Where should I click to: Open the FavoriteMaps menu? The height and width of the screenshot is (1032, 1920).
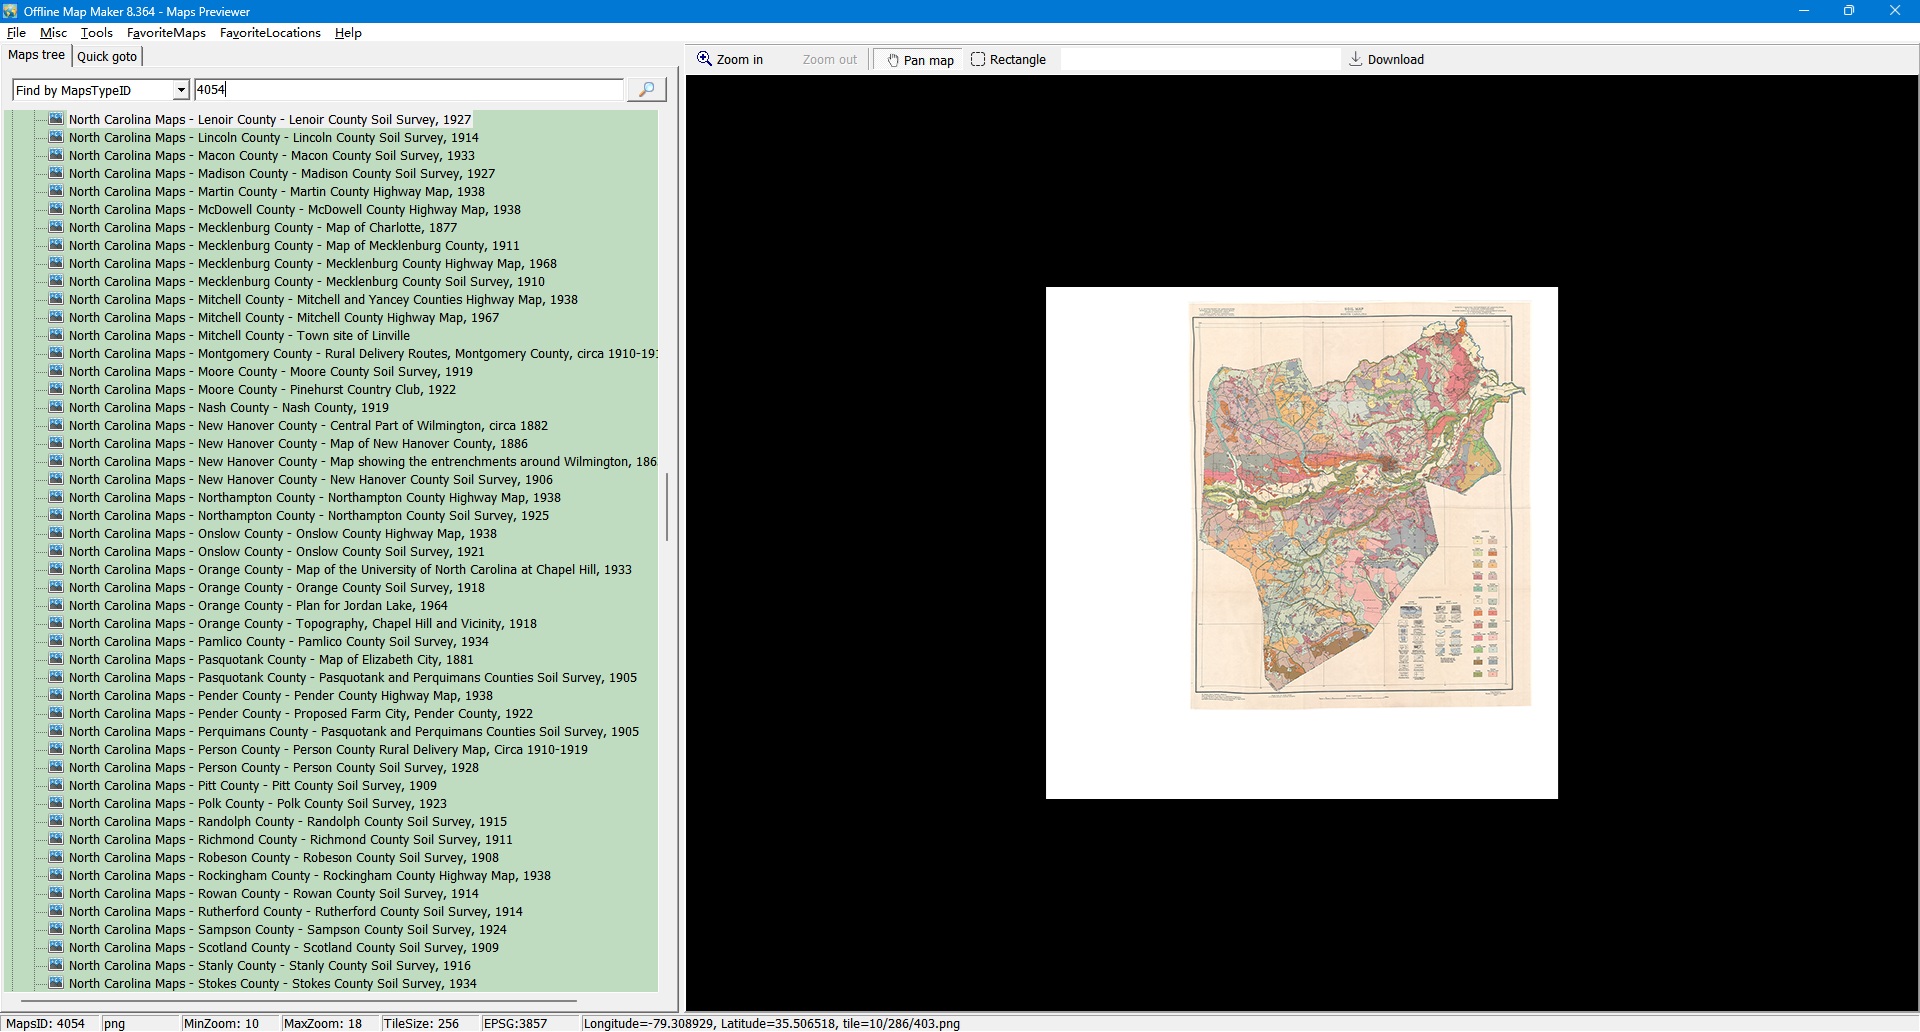pyautogui.click(x=166, y=33)
